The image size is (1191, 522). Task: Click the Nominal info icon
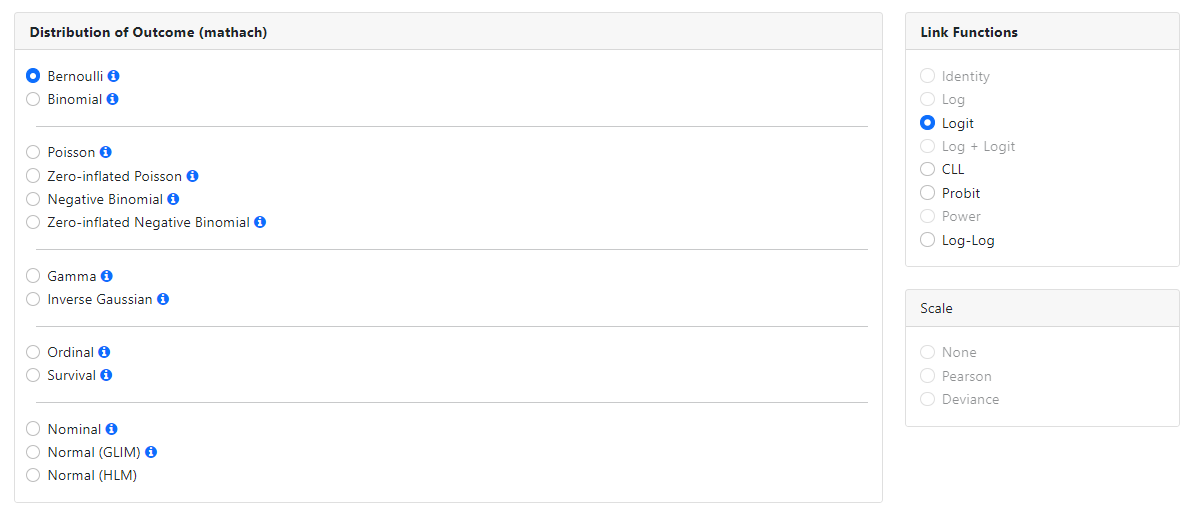pyautogui.click(x=112, y=429)
